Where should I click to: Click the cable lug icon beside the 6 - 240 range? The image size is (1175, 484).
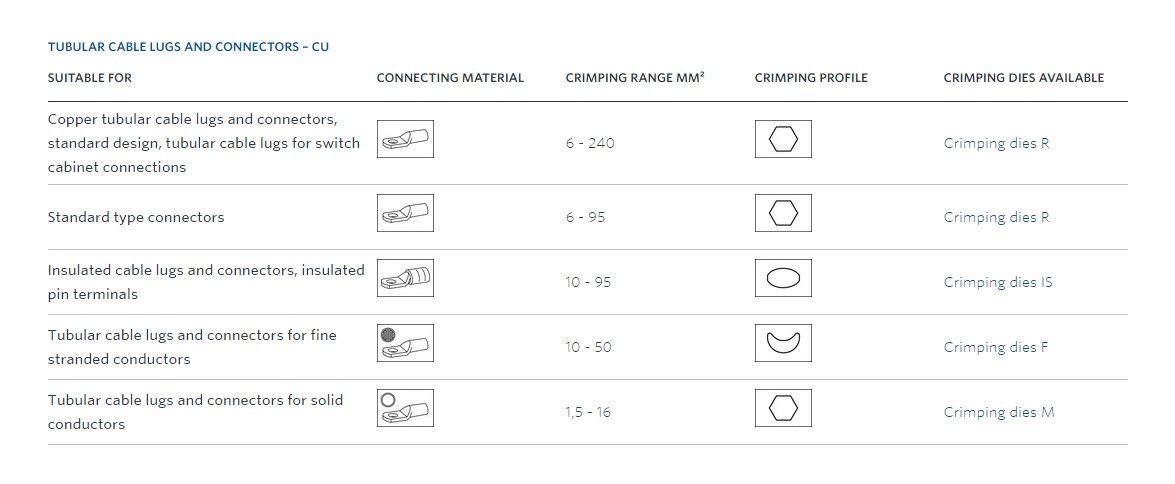(405, 139)
